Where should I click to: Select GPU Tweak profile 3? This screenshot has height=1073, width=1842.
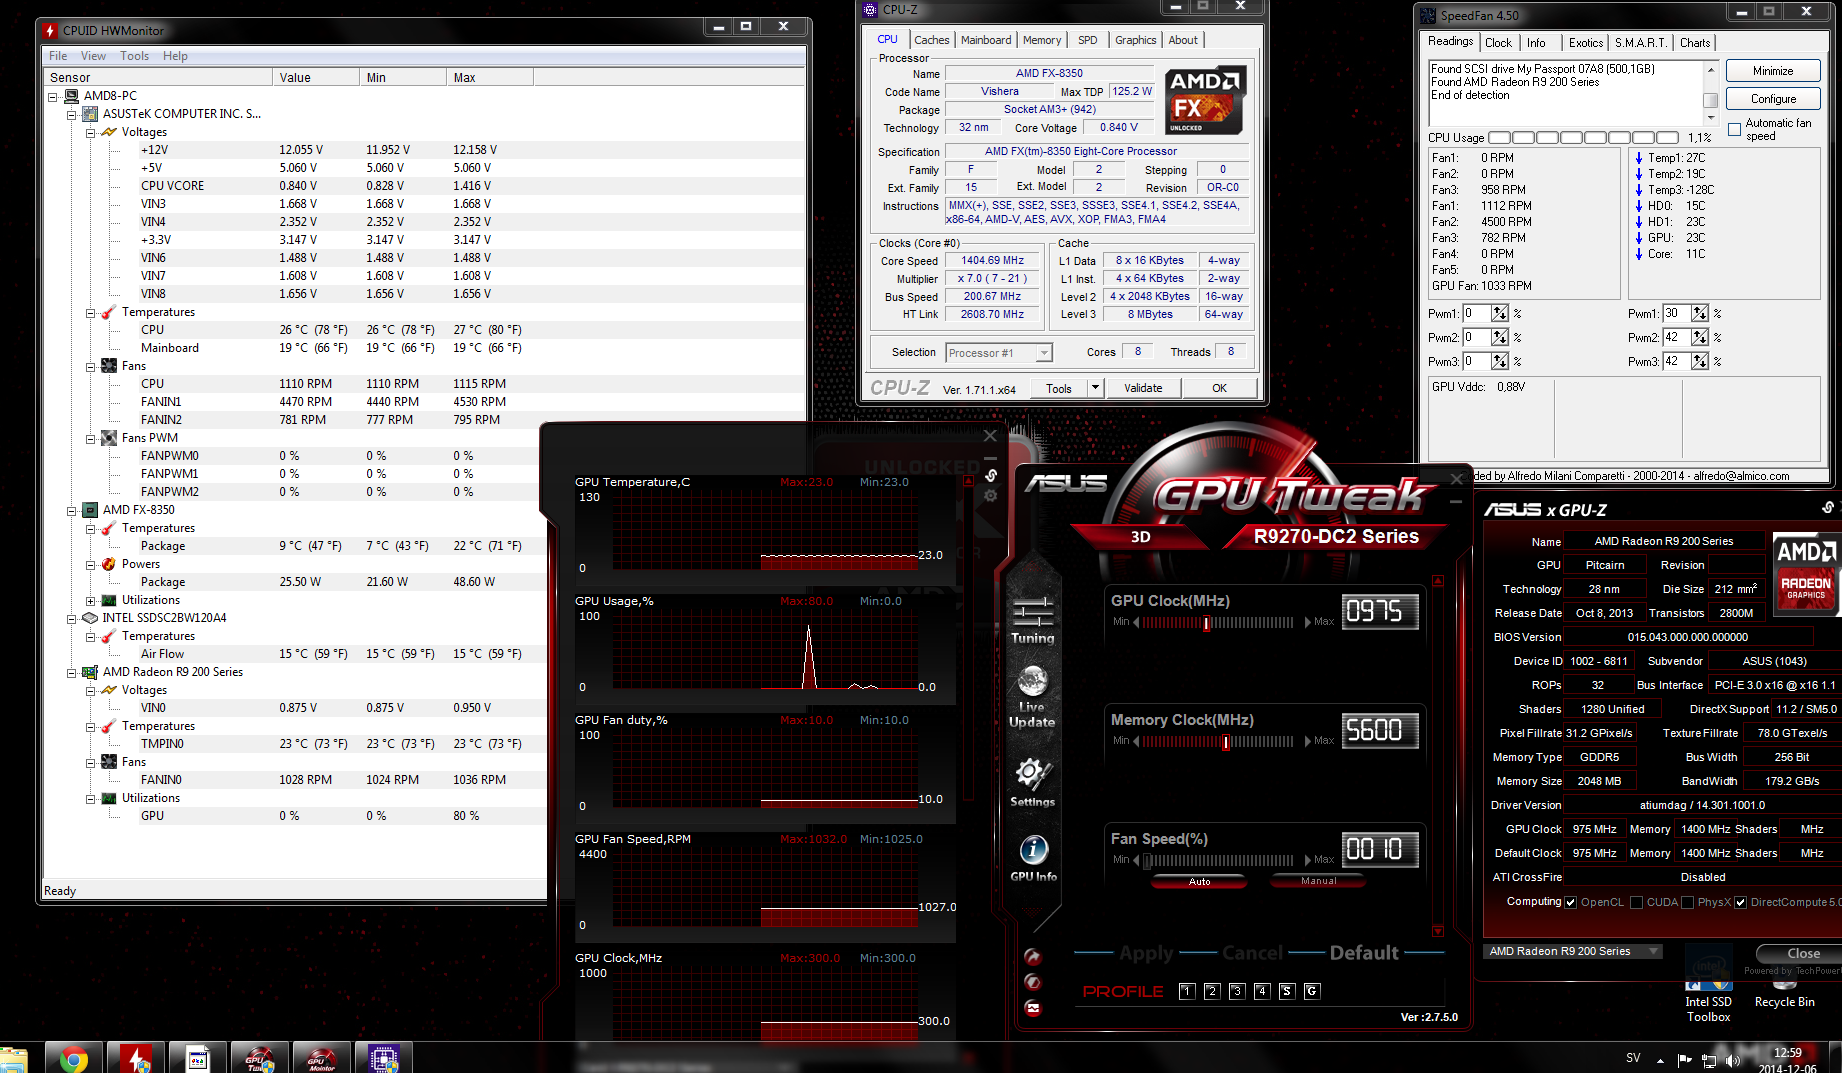(x=1237, y=991)
